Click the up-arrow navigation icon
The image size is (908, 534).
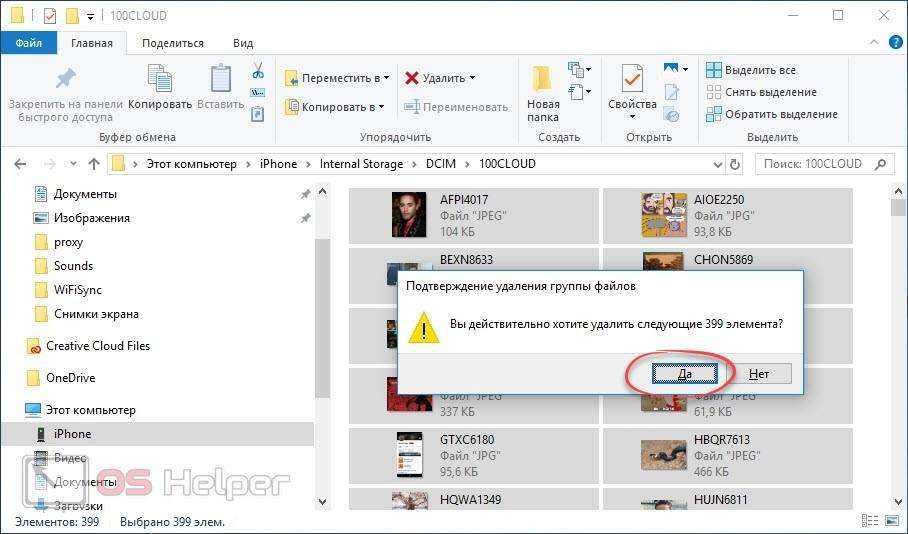pyautogui.click(x=94, y=164)
